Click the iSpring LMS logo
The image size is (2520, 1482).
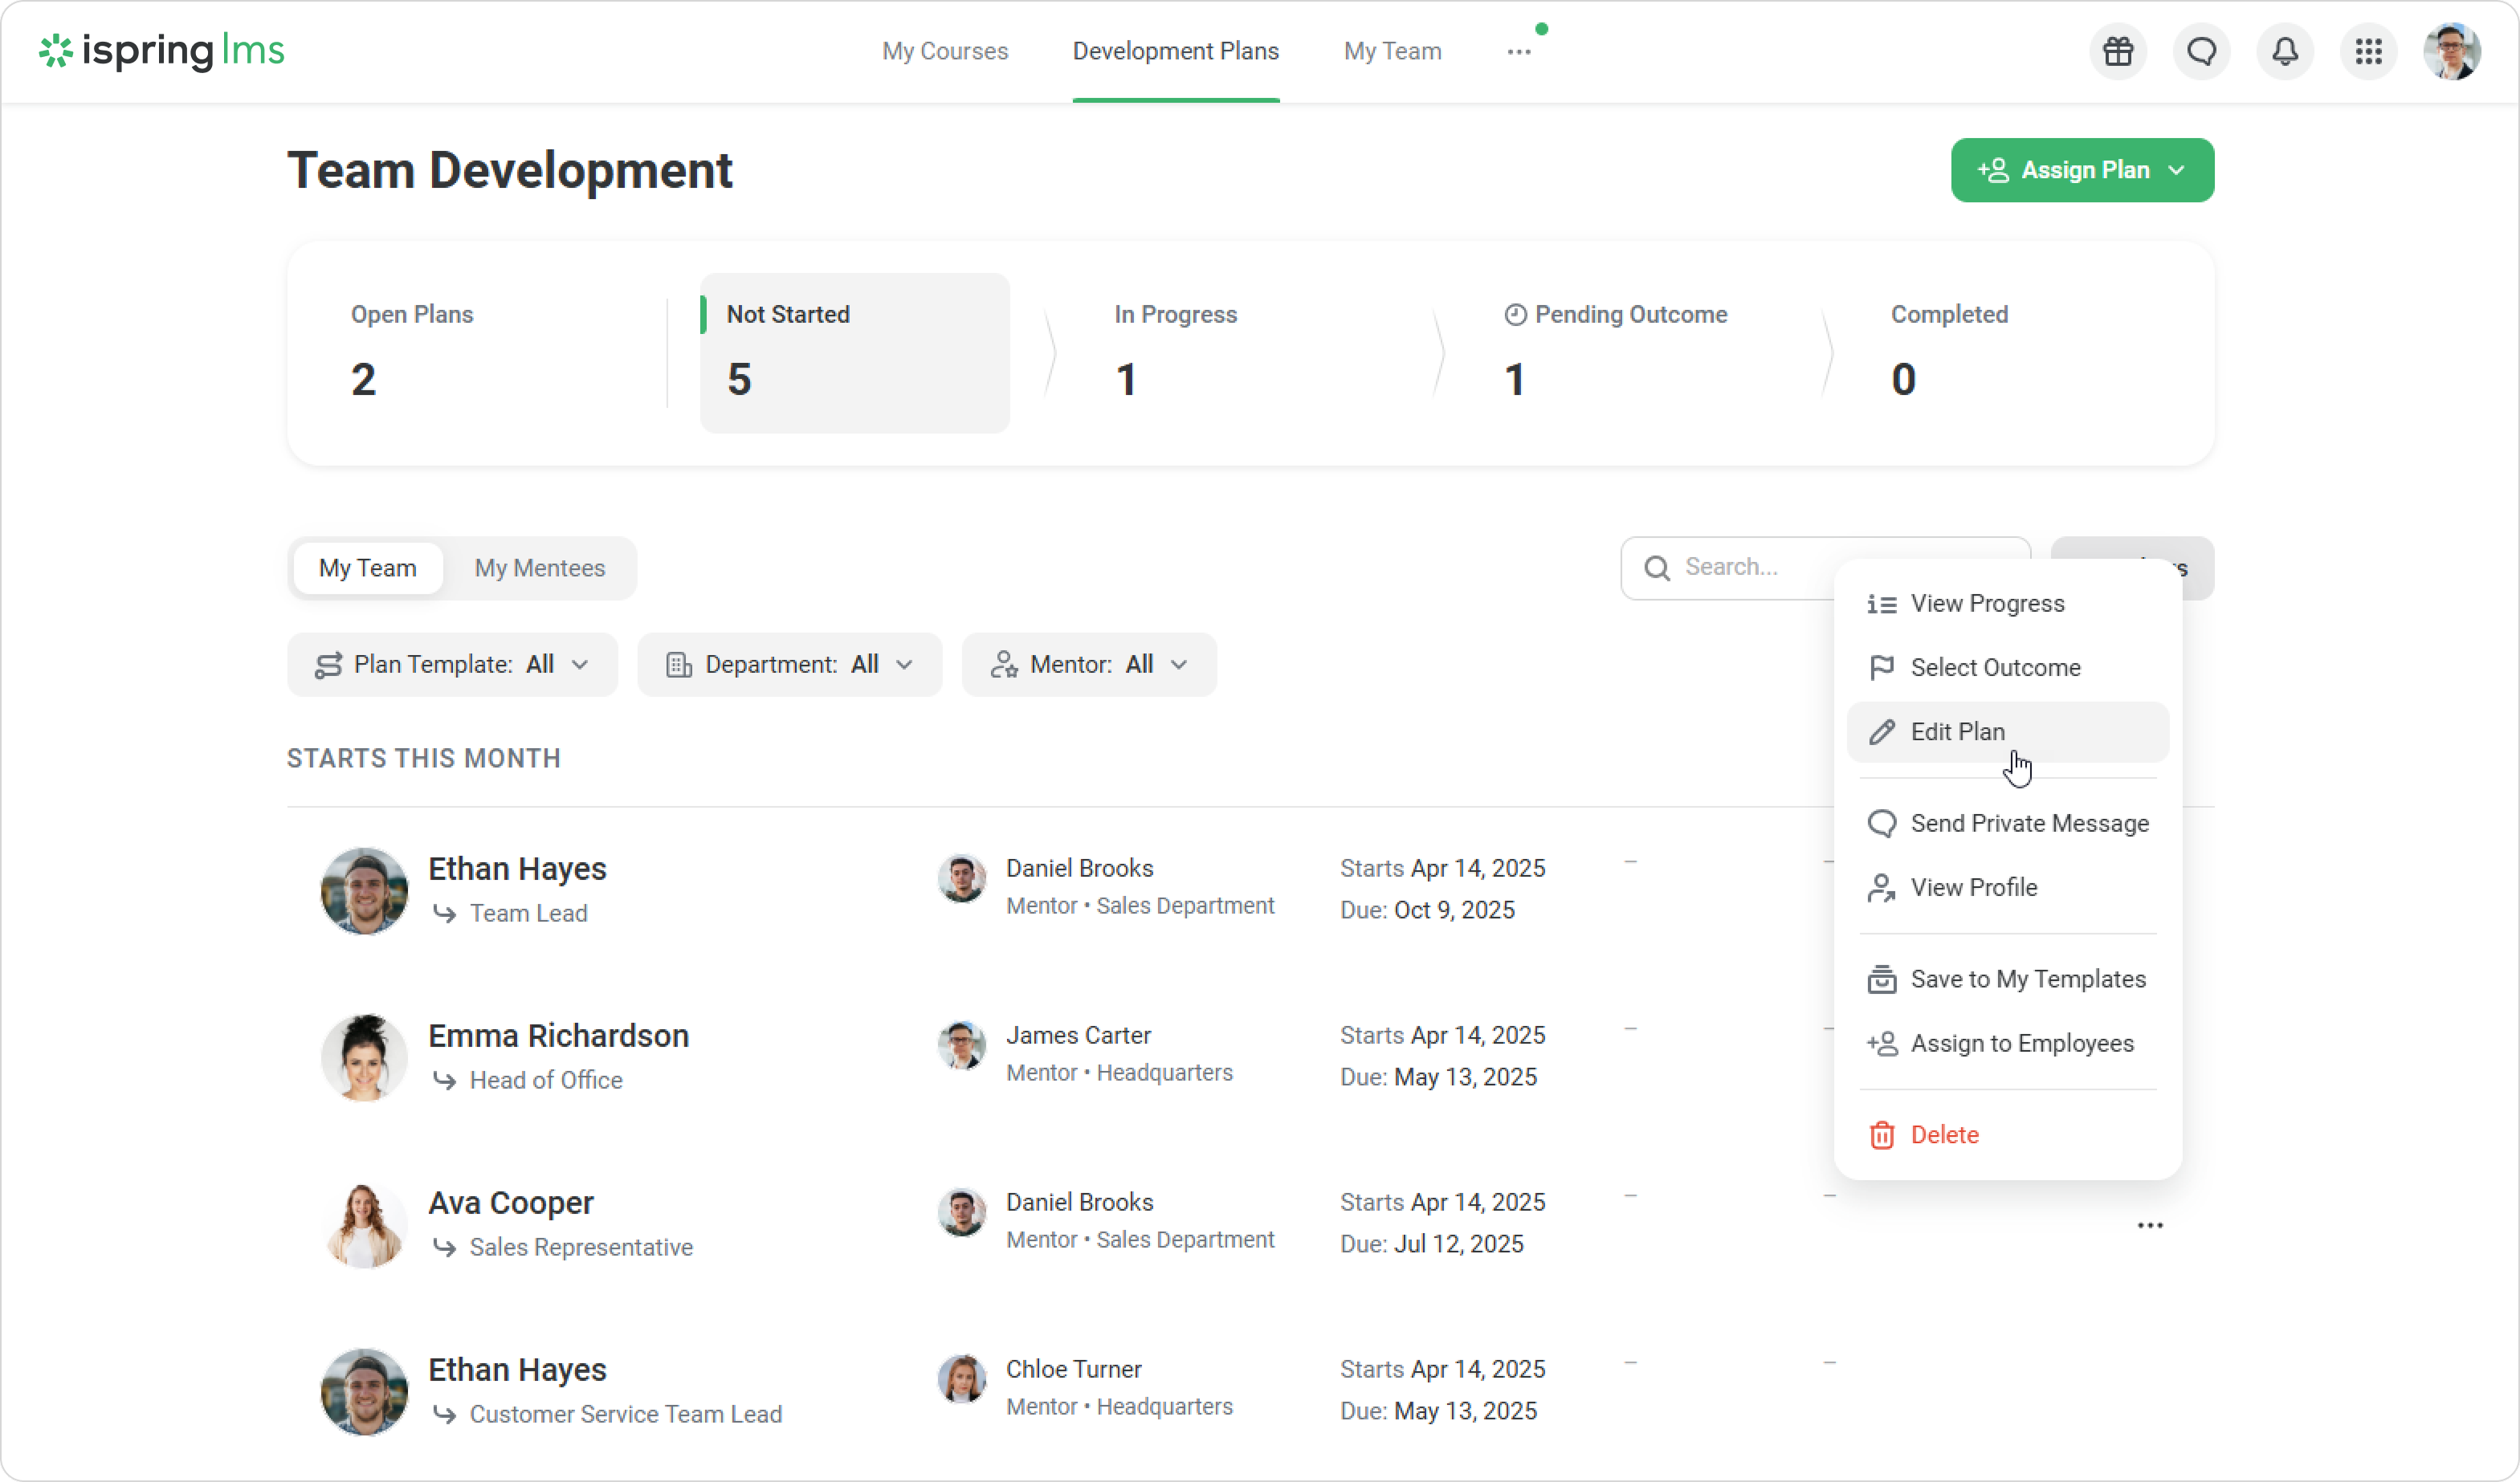(x=162, y=50)
